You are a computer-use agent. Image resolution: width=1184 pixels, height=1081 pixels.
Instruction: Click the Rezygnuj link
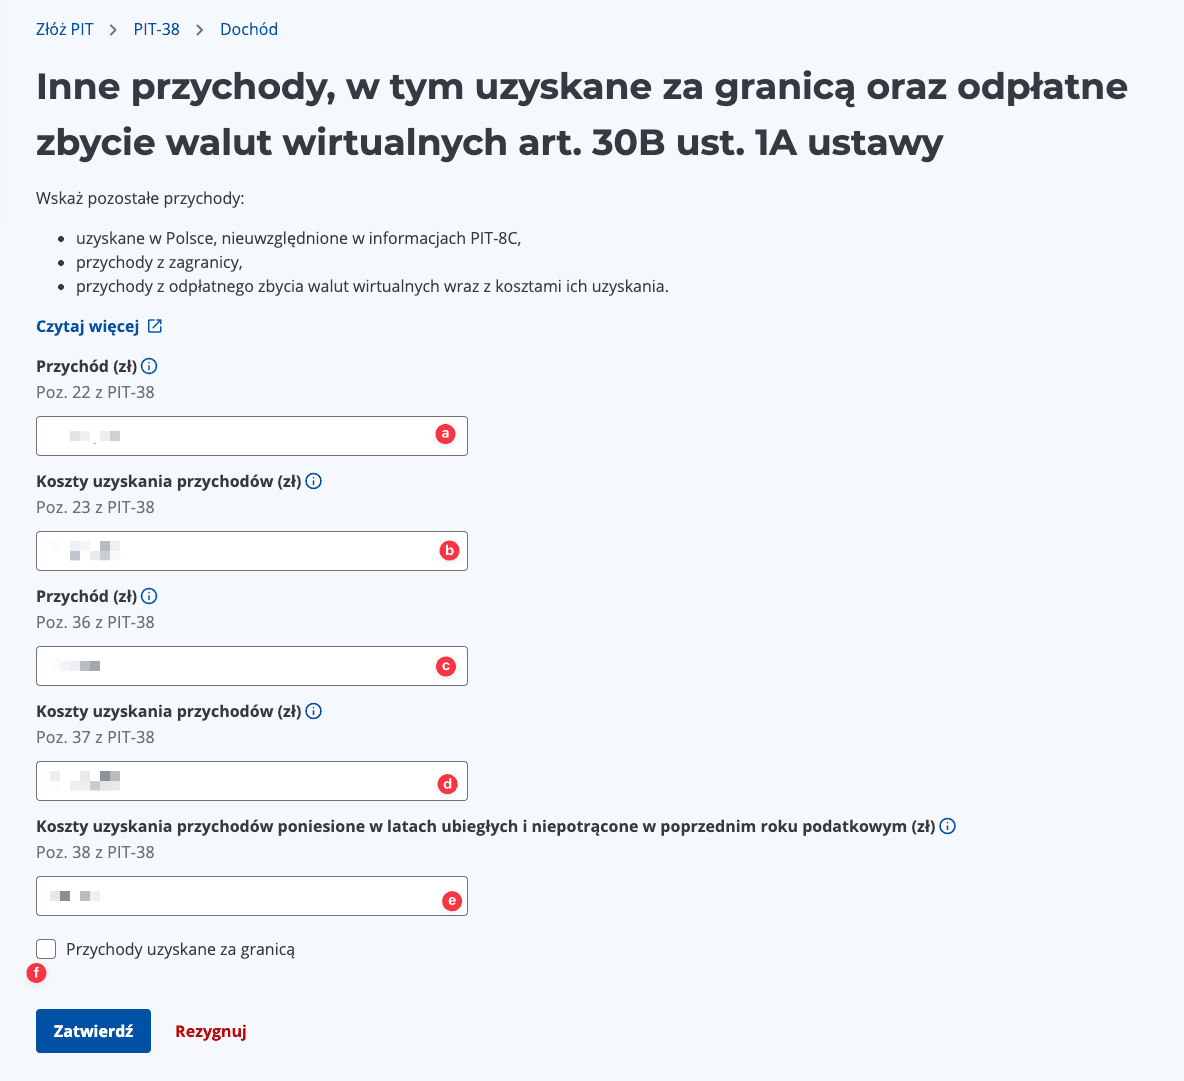coord(210,1030)
